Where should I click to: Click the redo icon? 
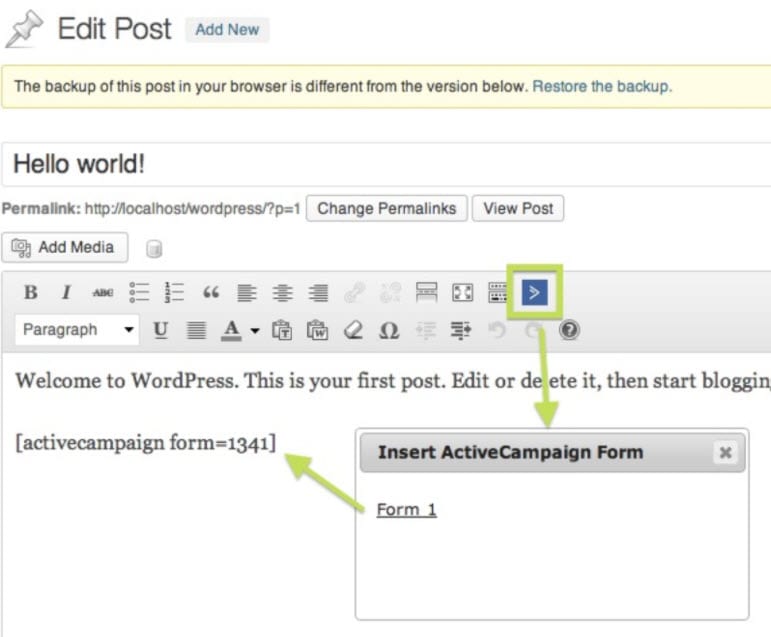pos(533,330)
